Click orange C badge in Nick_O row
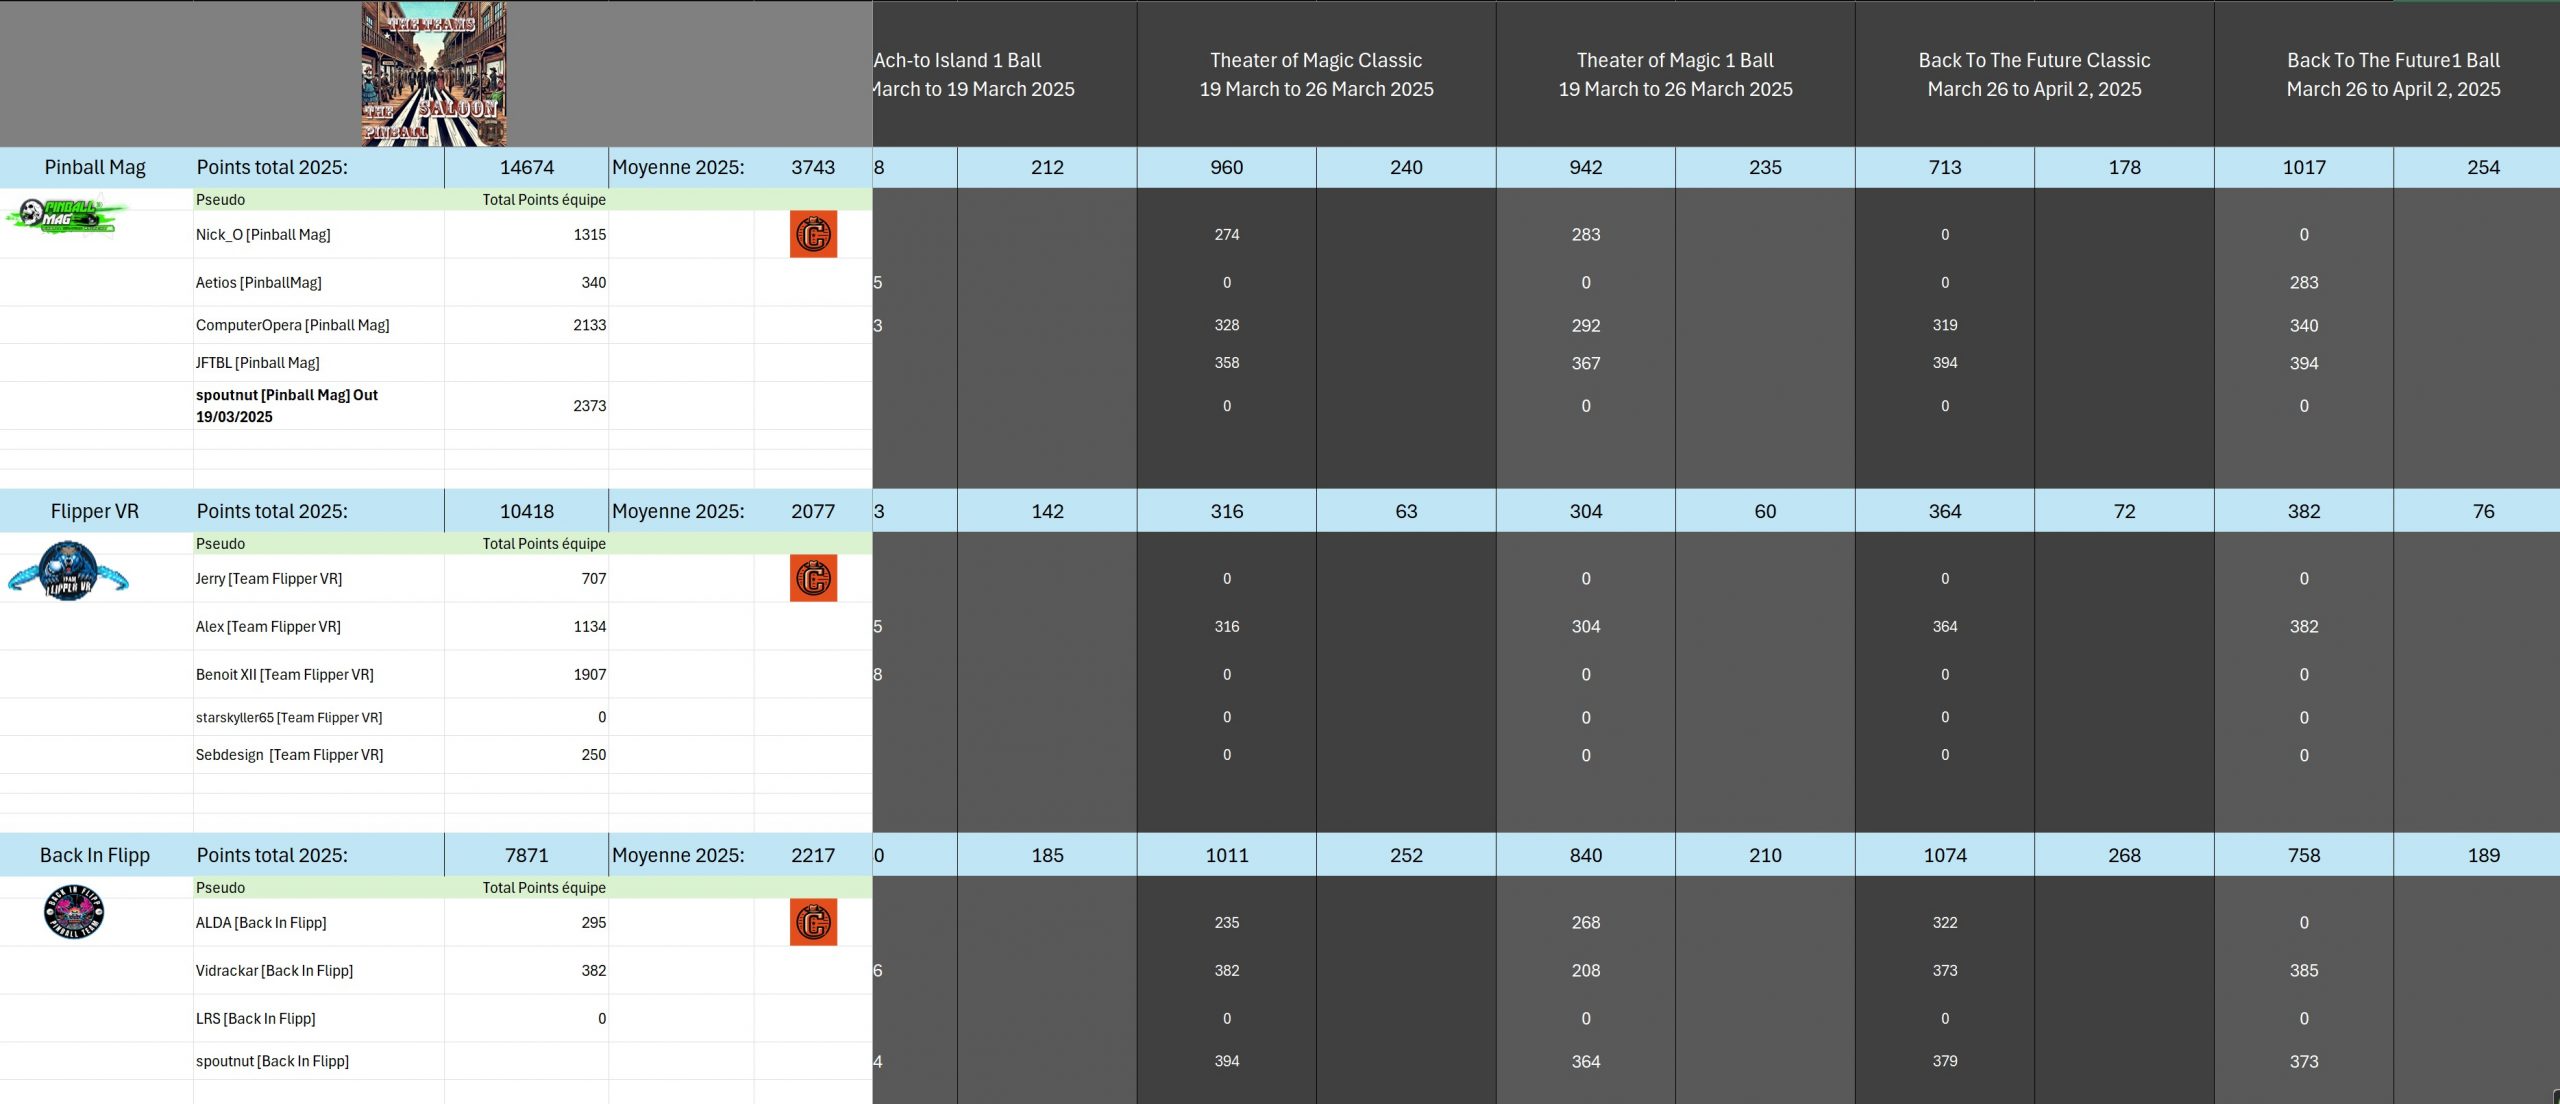This screenshot has width=2560, height=1104. [x=813, y=234]
